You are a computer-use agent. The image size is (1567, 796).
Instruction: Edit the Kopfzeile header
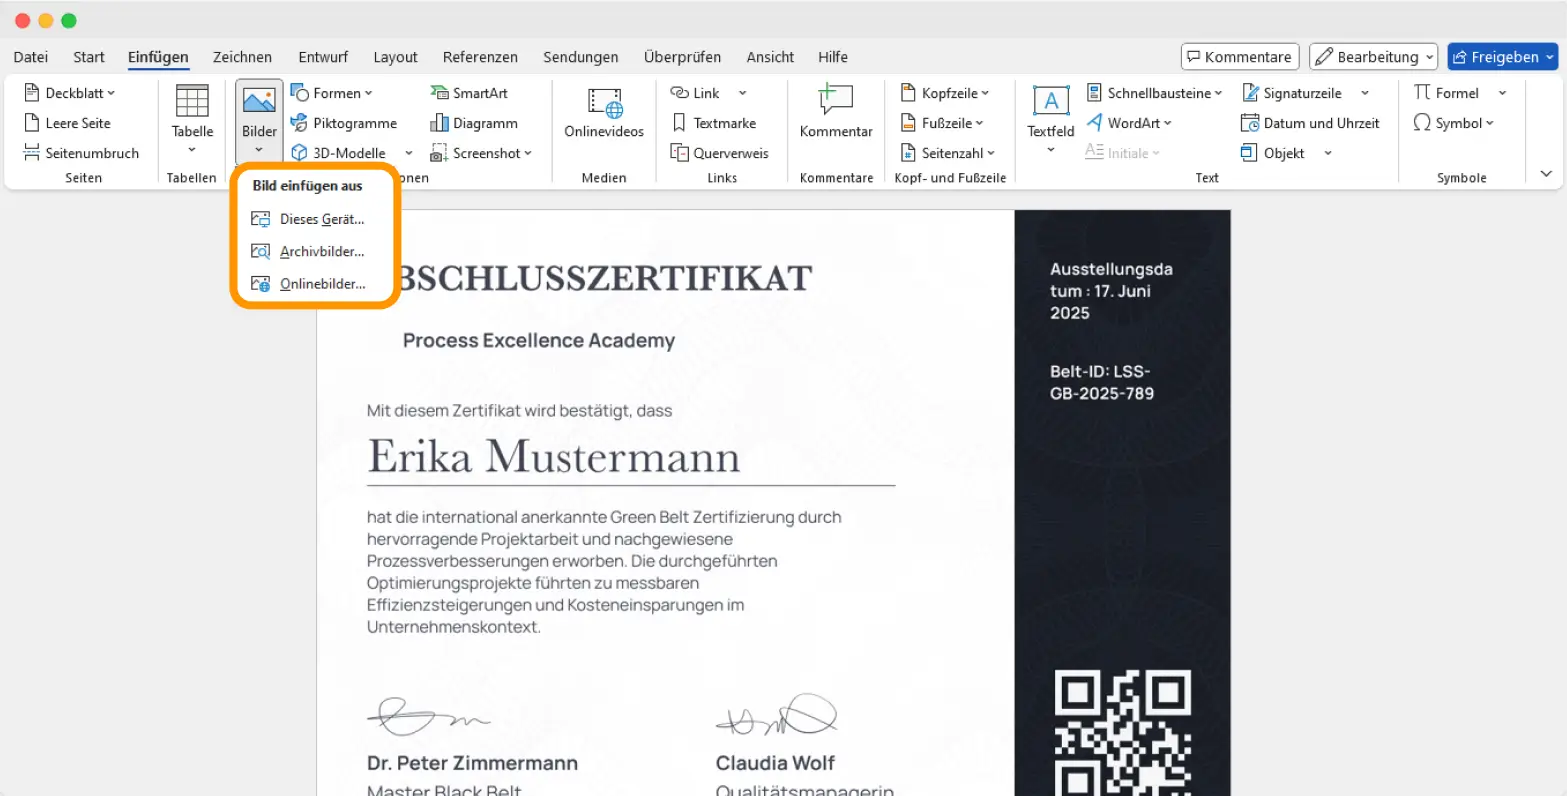[944, 93]
